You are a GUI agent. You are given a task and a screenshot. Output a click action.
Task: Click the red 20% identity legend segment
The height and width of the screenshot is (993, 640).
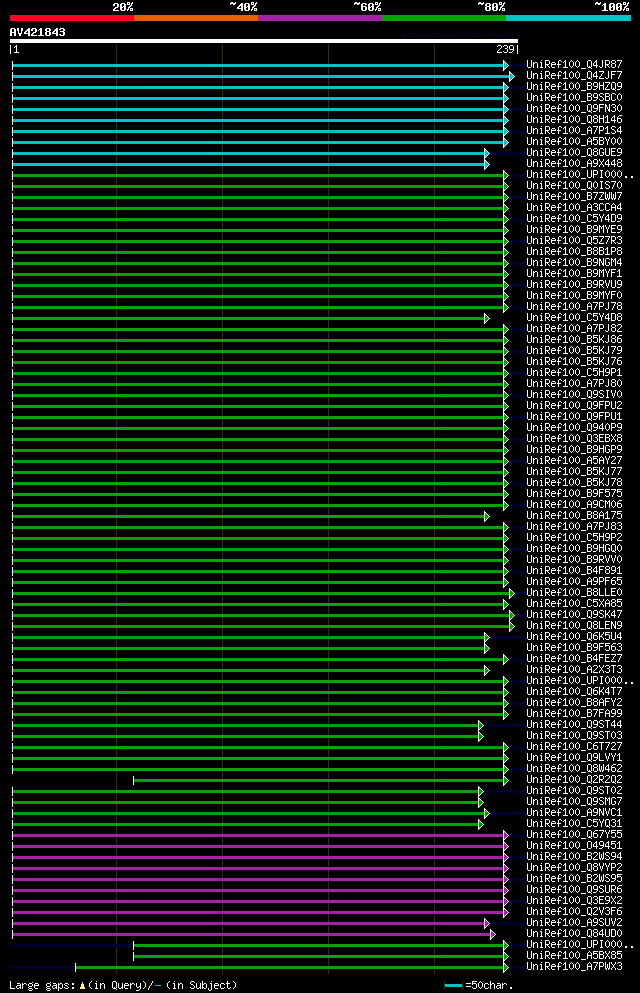pyautogui.click(x=72, y=18)
